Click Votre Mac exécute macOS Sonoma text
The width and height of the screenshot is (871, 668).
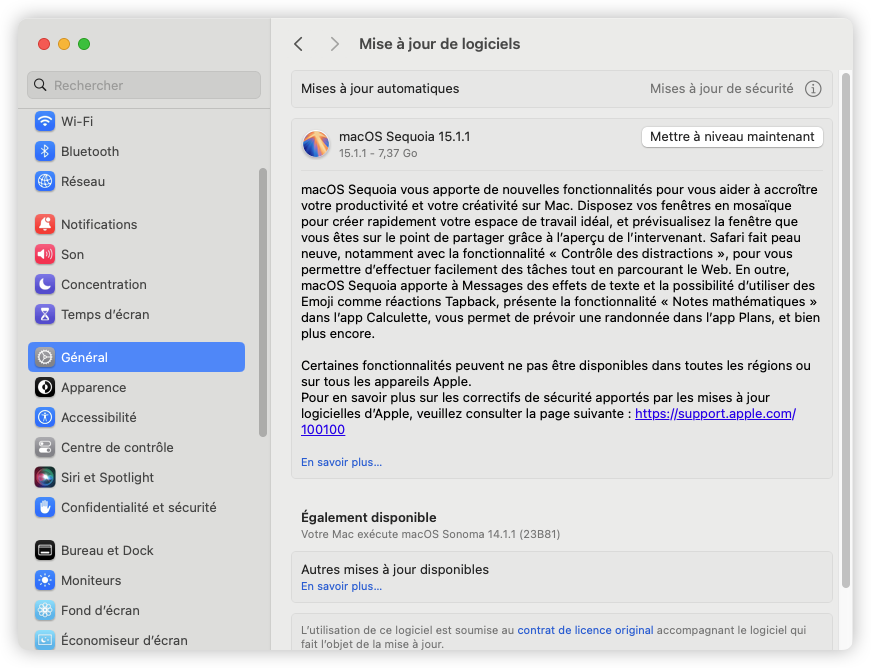430,534
